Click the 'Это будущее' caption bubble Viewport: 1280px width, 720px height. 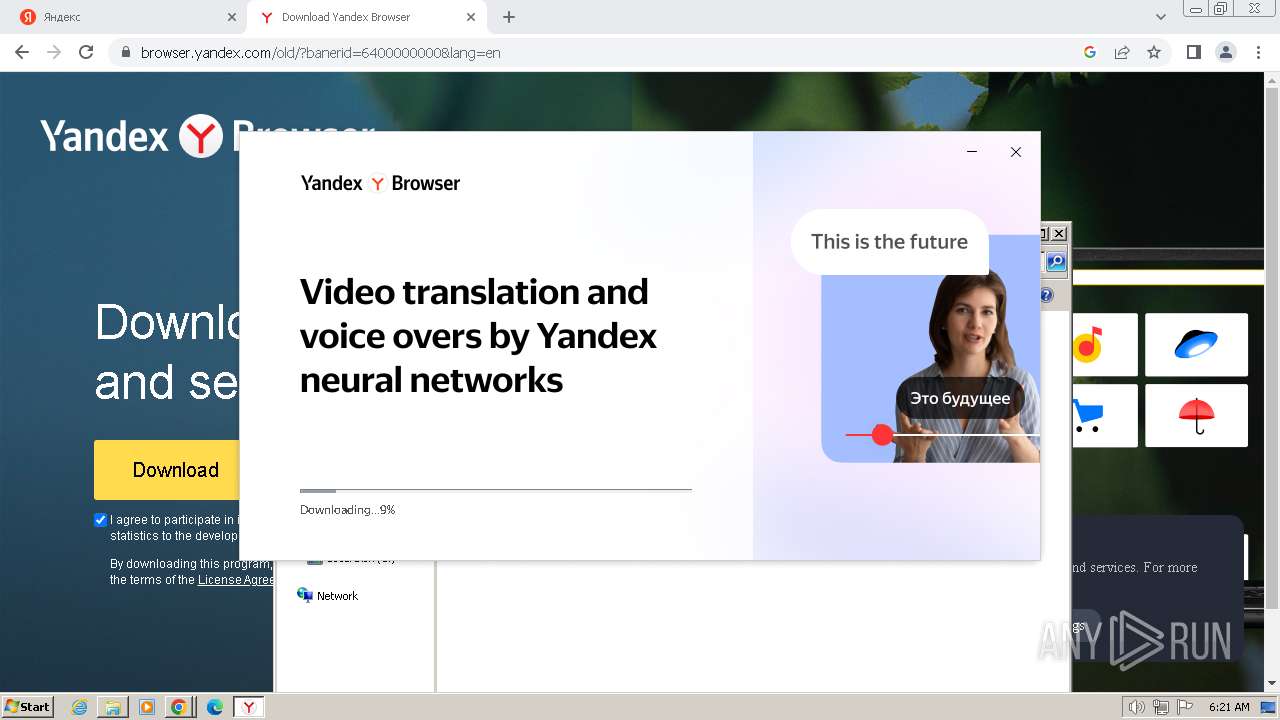tap(960, 398)
